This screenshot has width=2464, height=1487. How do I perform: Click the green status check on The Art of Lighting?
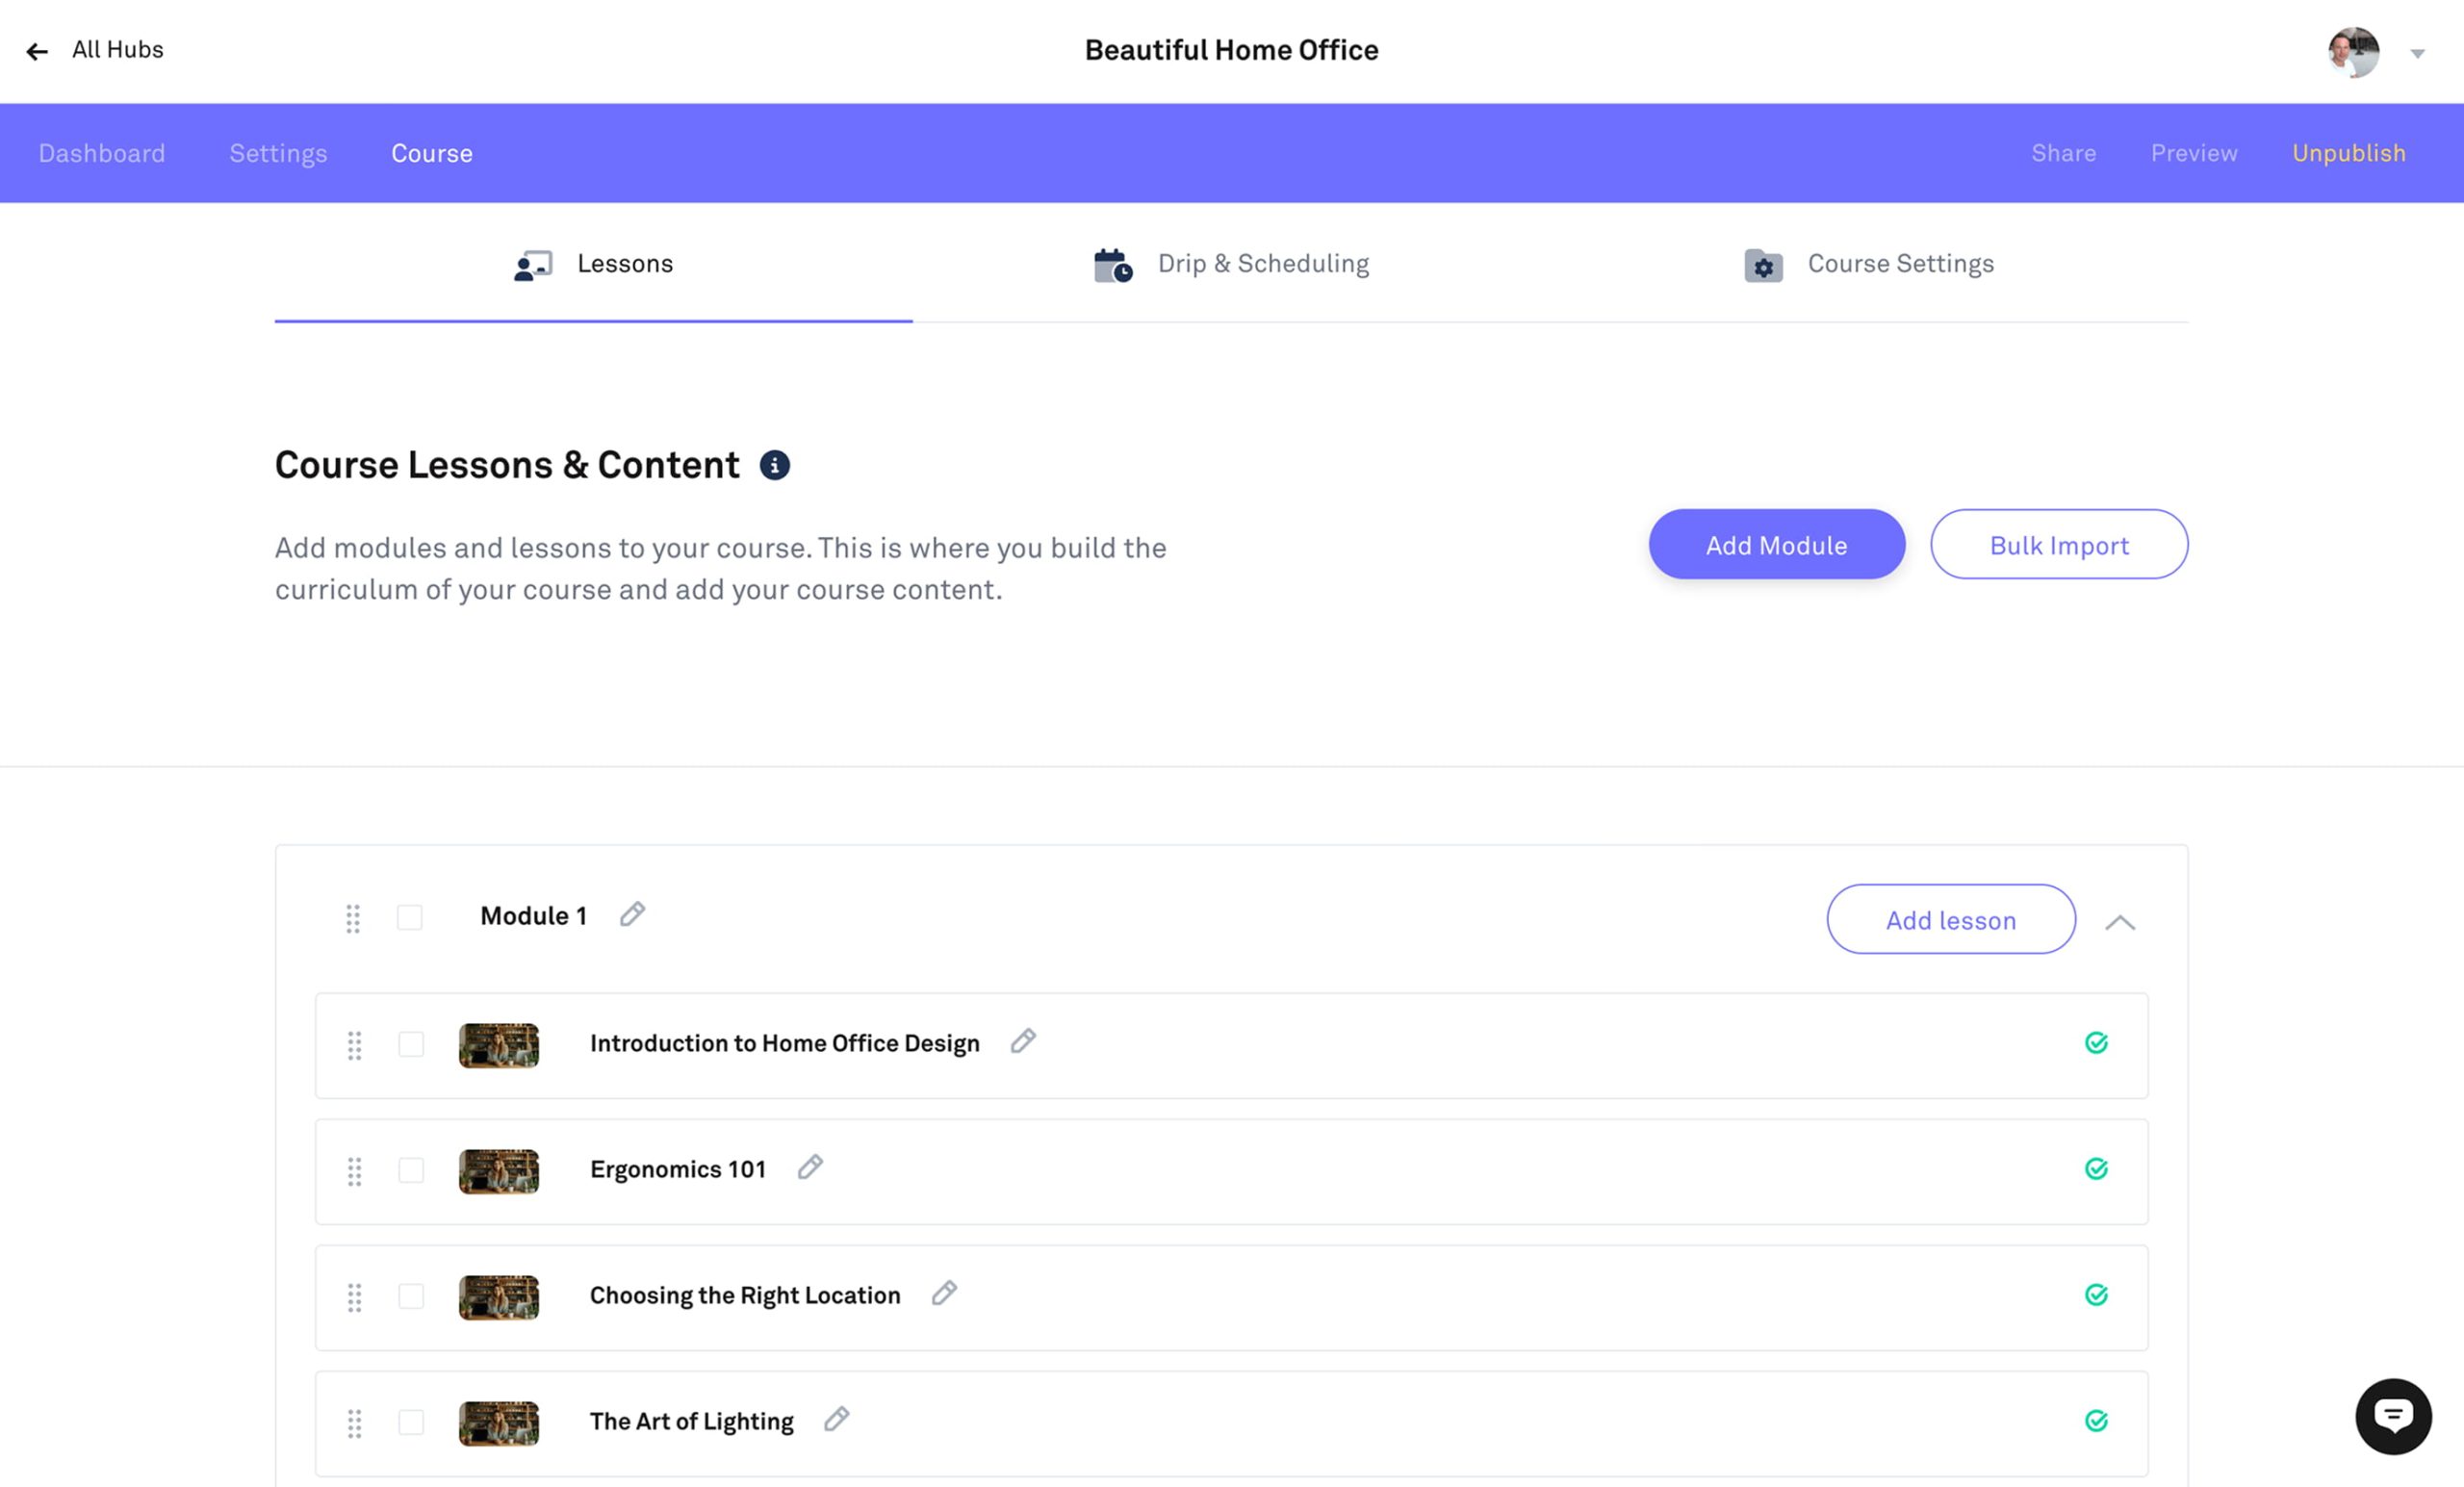point(2098,1419)
